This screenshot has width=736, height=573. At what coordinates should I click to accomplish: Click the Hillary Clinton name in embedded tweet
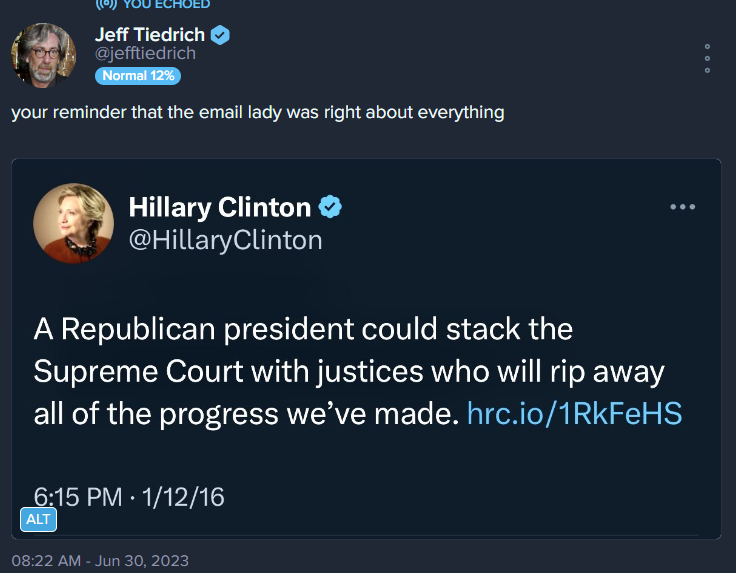coord(220,207)
